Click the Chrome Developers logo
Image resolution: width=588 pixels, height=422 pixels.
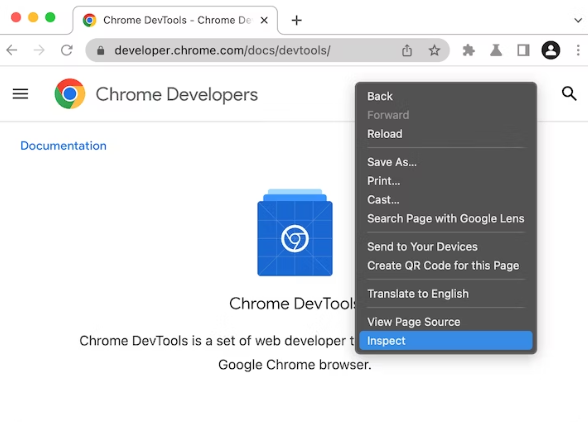(70, 94)
